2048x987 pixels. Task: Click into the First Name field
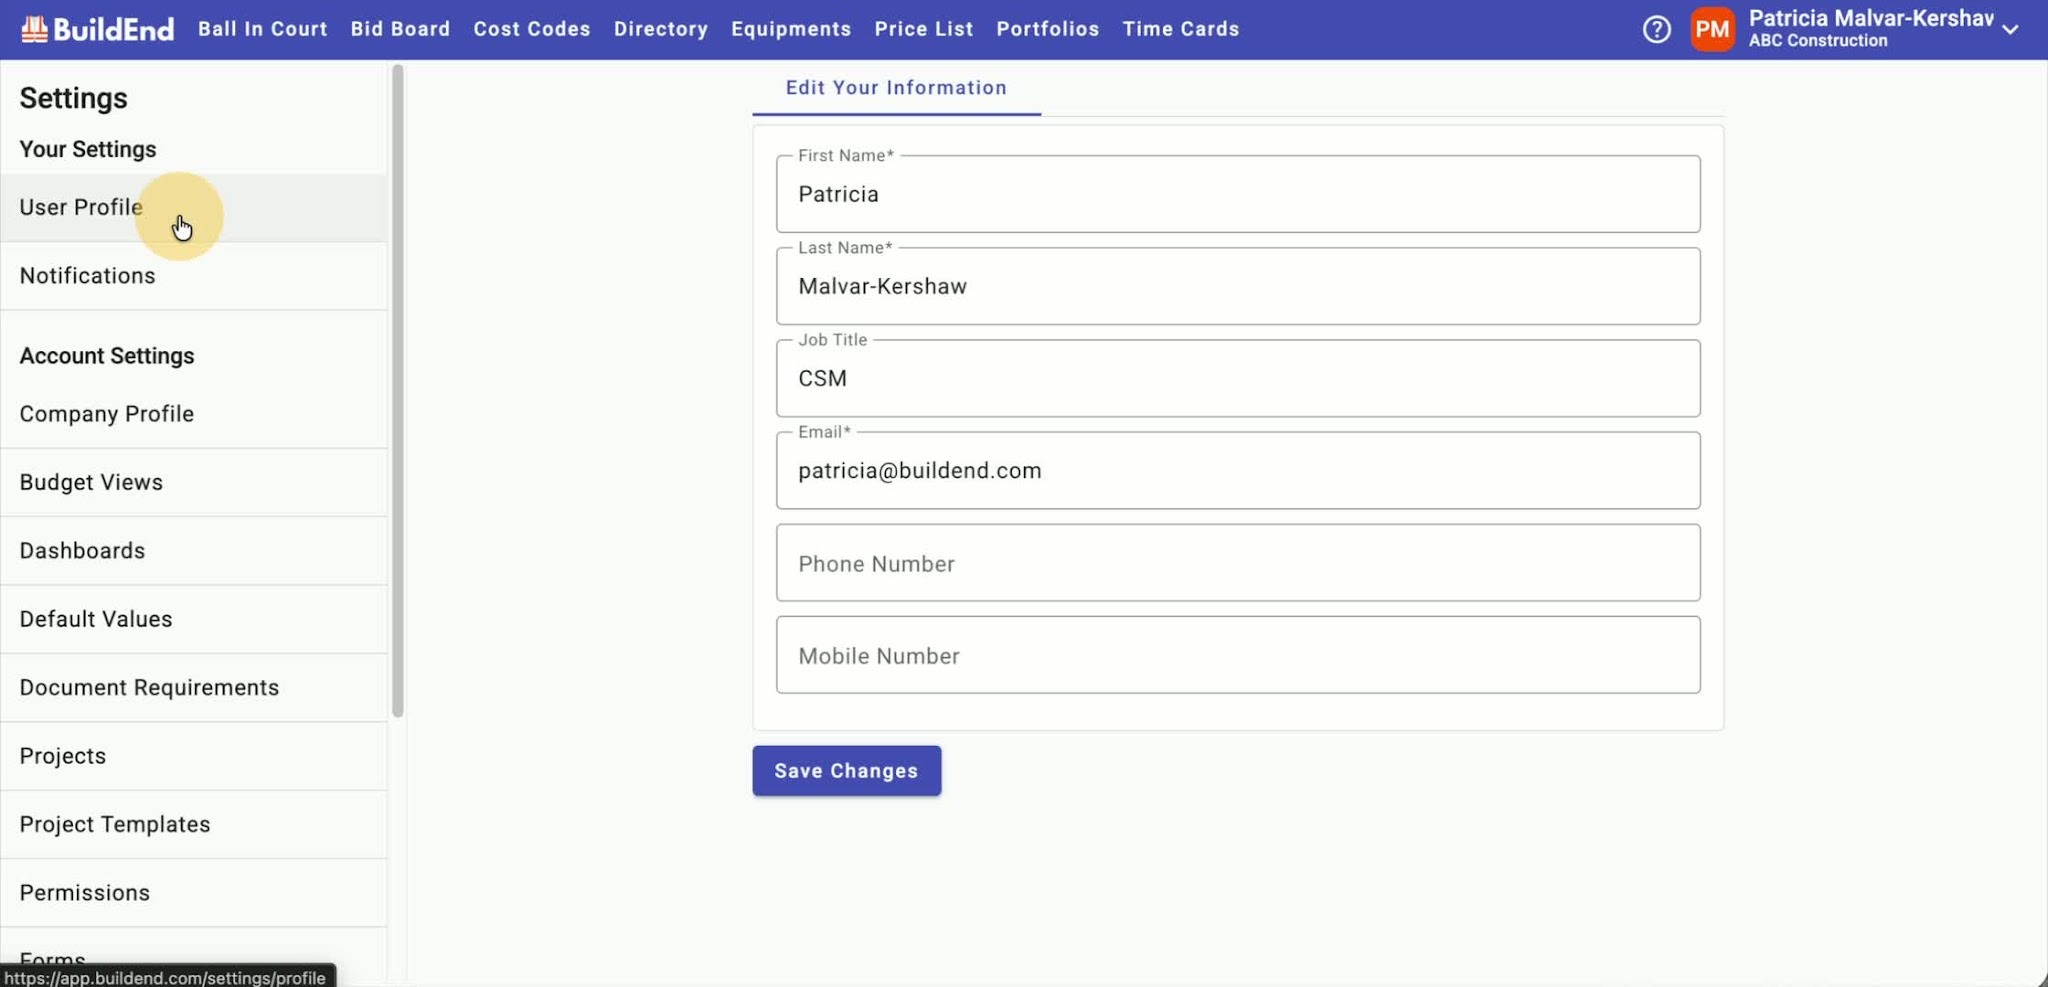point(1238,194)
